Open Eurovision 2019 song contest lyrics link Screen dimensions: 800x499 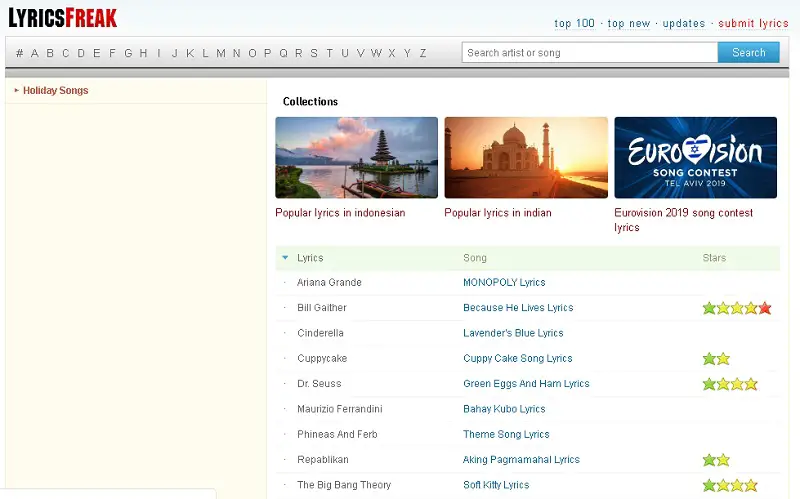coord(684,220)
